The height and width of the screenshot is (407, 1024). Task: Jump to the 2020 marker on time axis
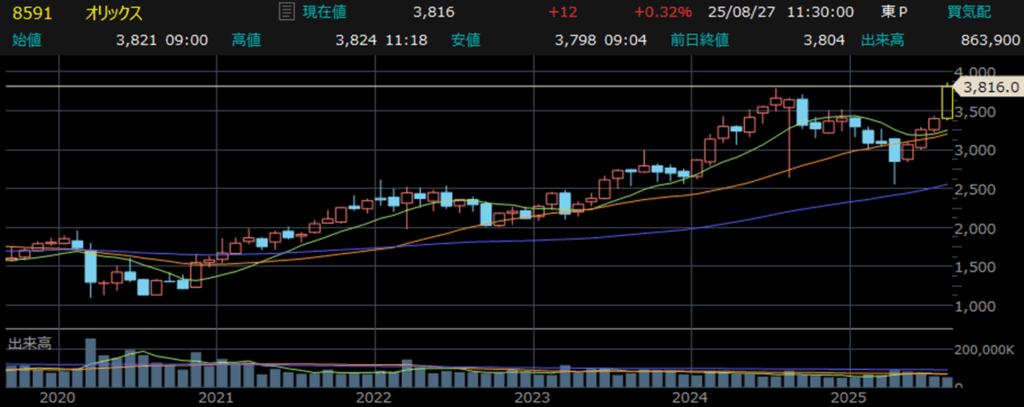coord(60,397)
